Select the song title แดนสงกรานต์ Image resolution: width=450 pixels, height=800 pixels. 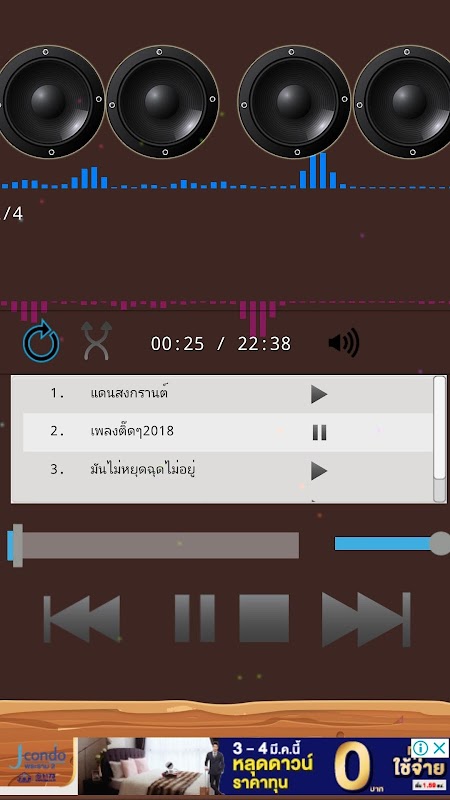point(130,393)
